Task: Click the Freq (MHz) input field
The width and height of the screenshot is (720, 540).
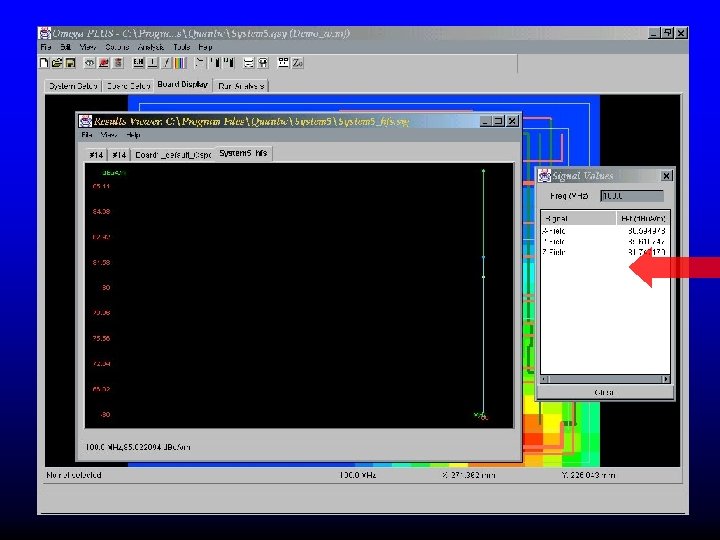Action: tap(632, 196)
